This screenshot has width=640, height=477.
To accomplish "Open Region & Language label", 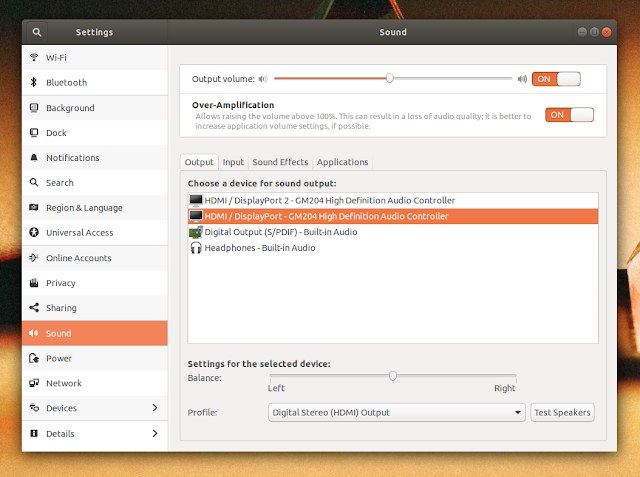I will coord(84,208).
